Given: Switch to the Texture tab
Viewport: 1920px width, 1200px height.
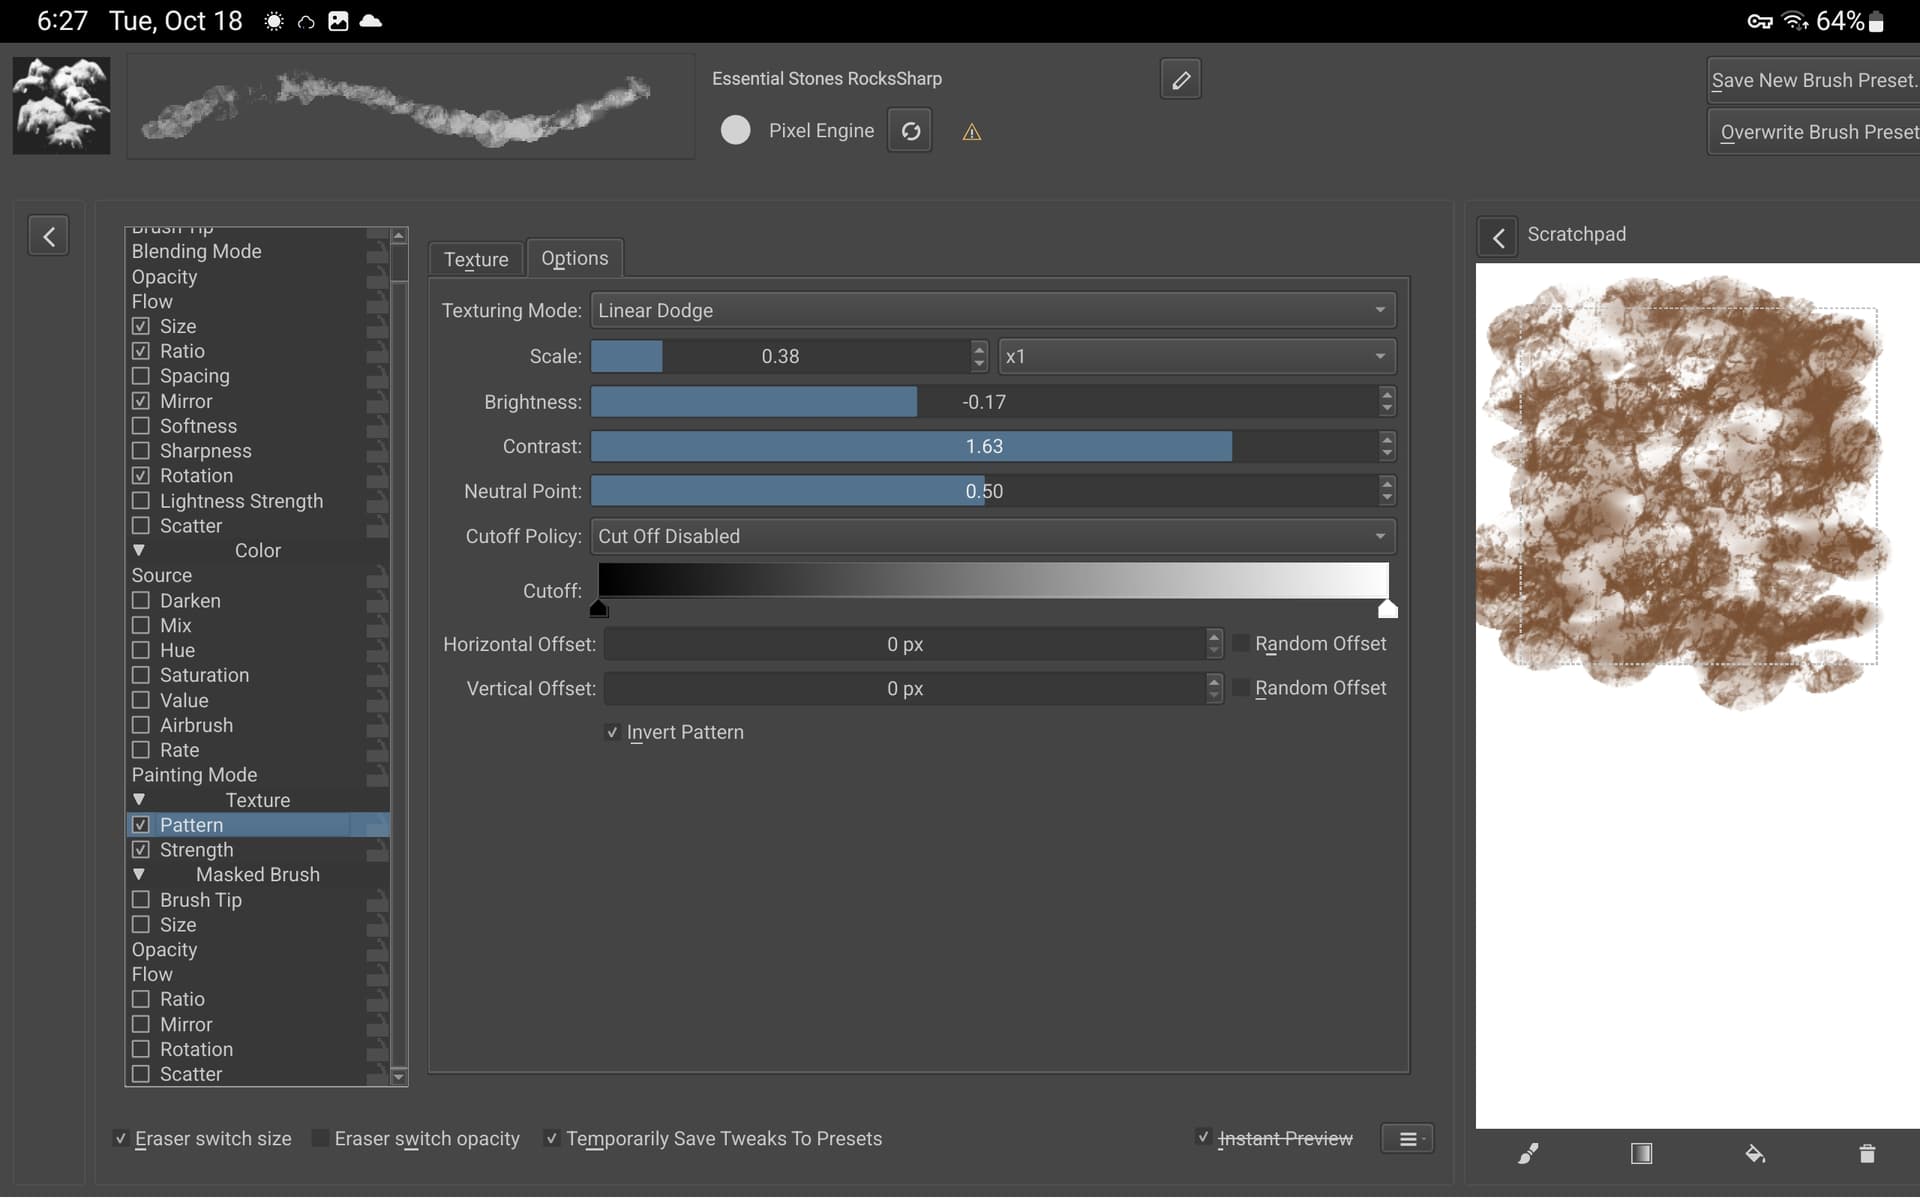Looking at the screenshot, I should 476,260.
